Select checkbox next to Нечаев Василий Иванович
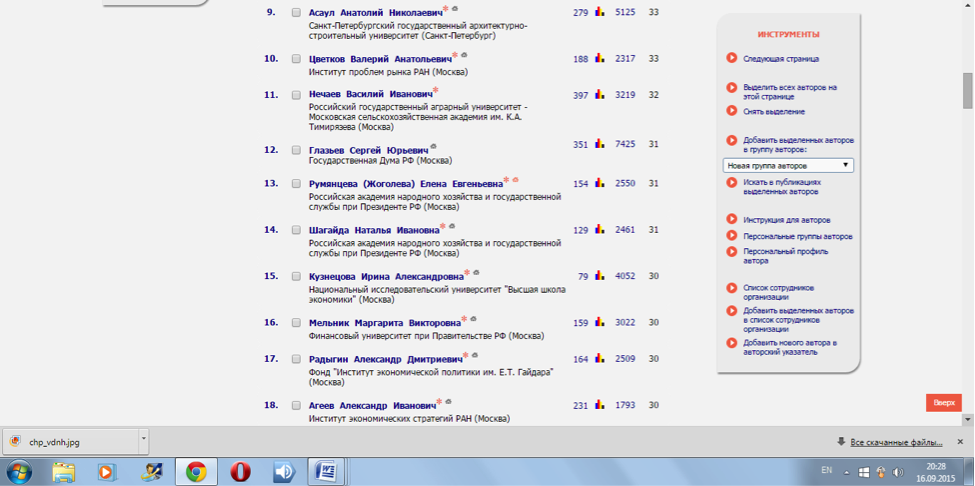Viewport: 975px width, 486px height. pos(296,95)
